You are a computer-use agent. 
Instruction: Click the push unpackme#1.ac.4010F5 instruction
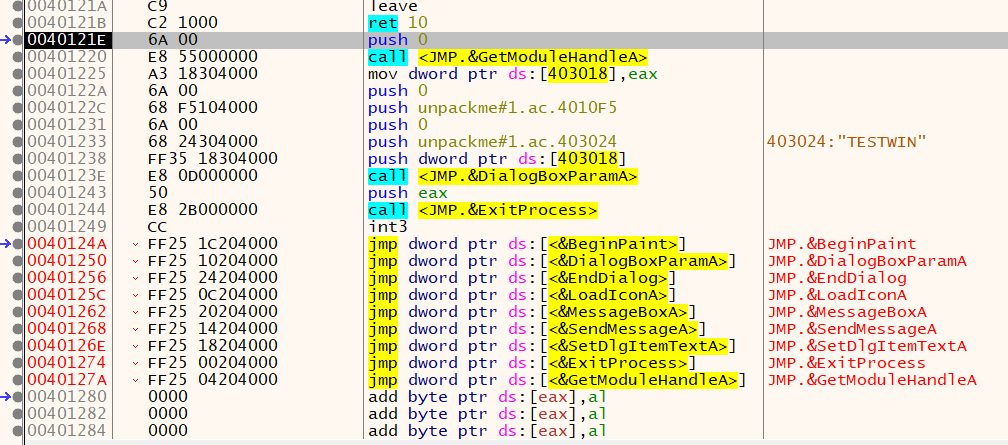pos(492,108)
